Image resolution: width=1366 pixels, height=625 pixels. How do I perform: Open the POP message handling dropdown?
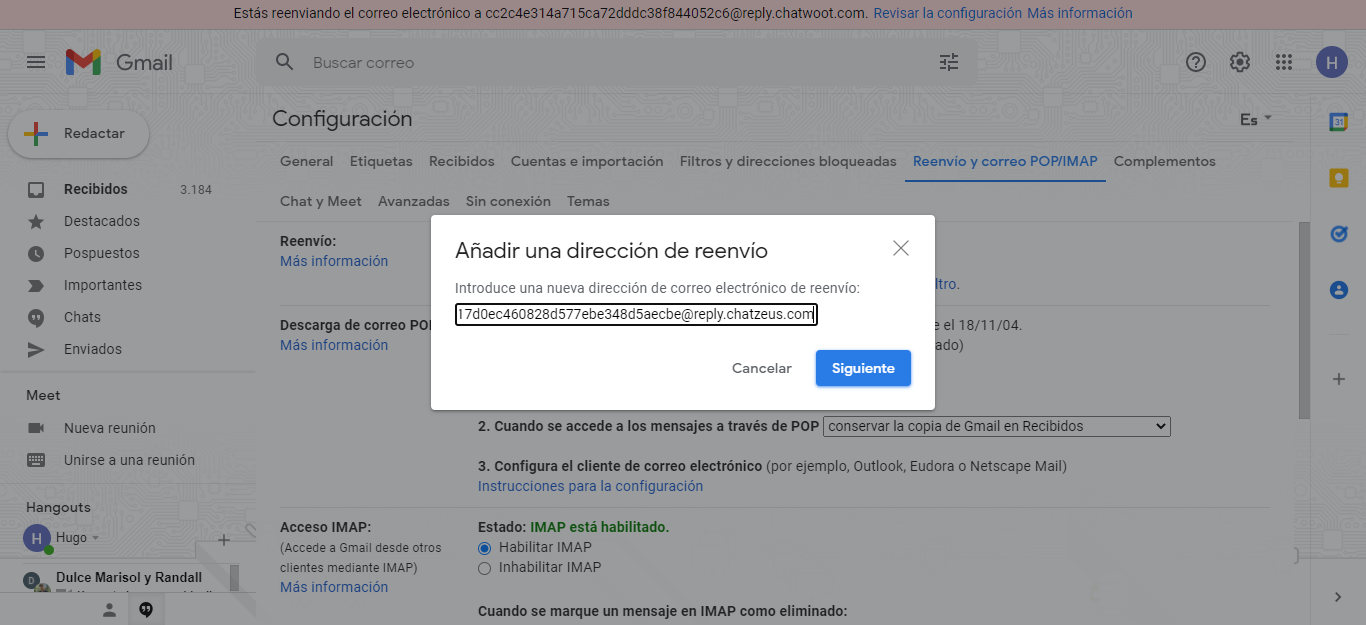996,426
